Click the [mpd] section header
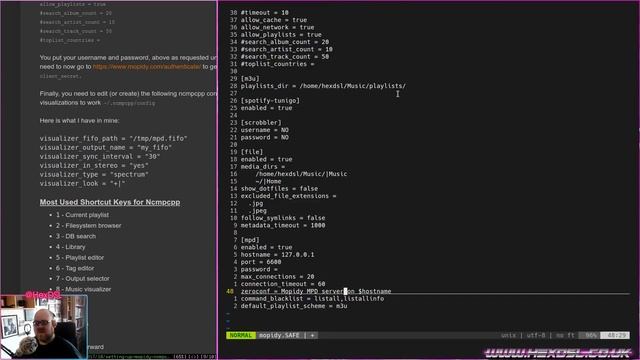Image resolution: width=640 pixels, height=360 pixels. [x=250, y=240]
